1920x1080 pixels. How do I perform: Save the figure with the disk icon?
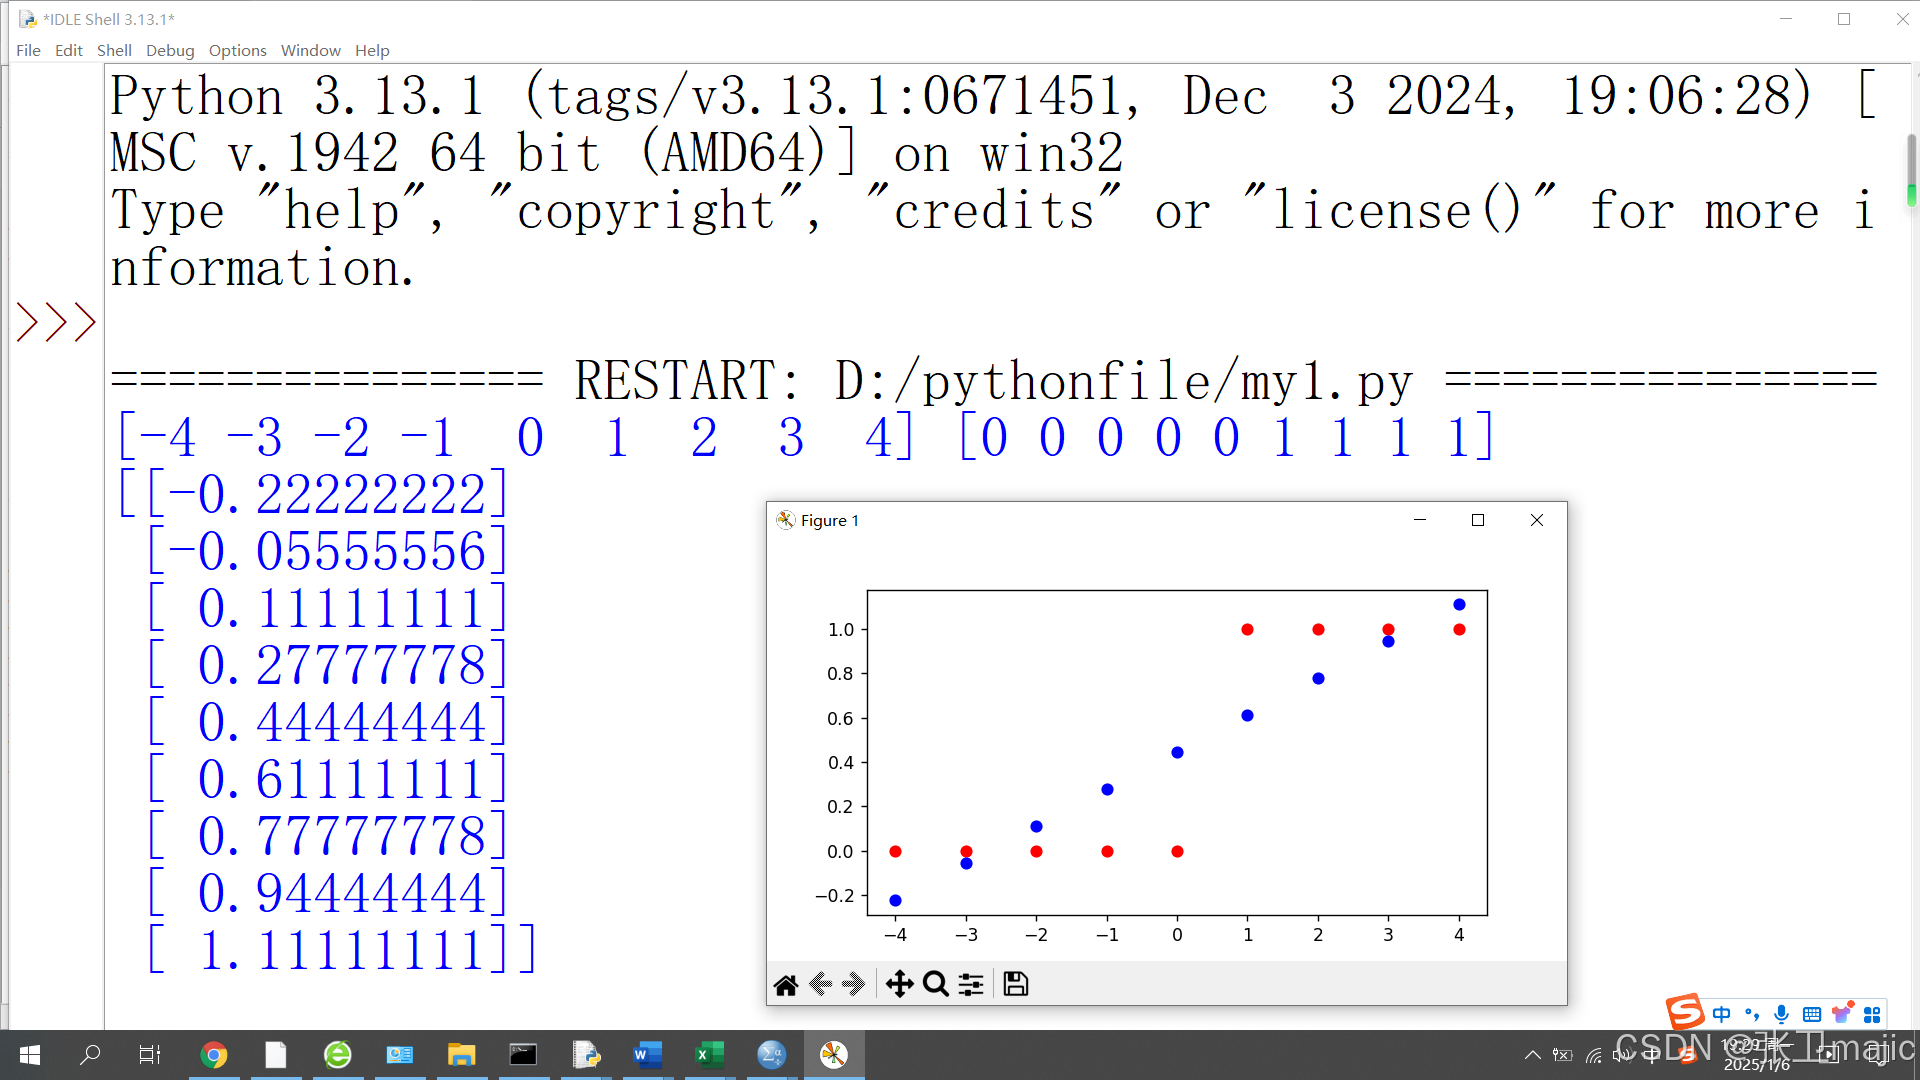coord(1016,985)
